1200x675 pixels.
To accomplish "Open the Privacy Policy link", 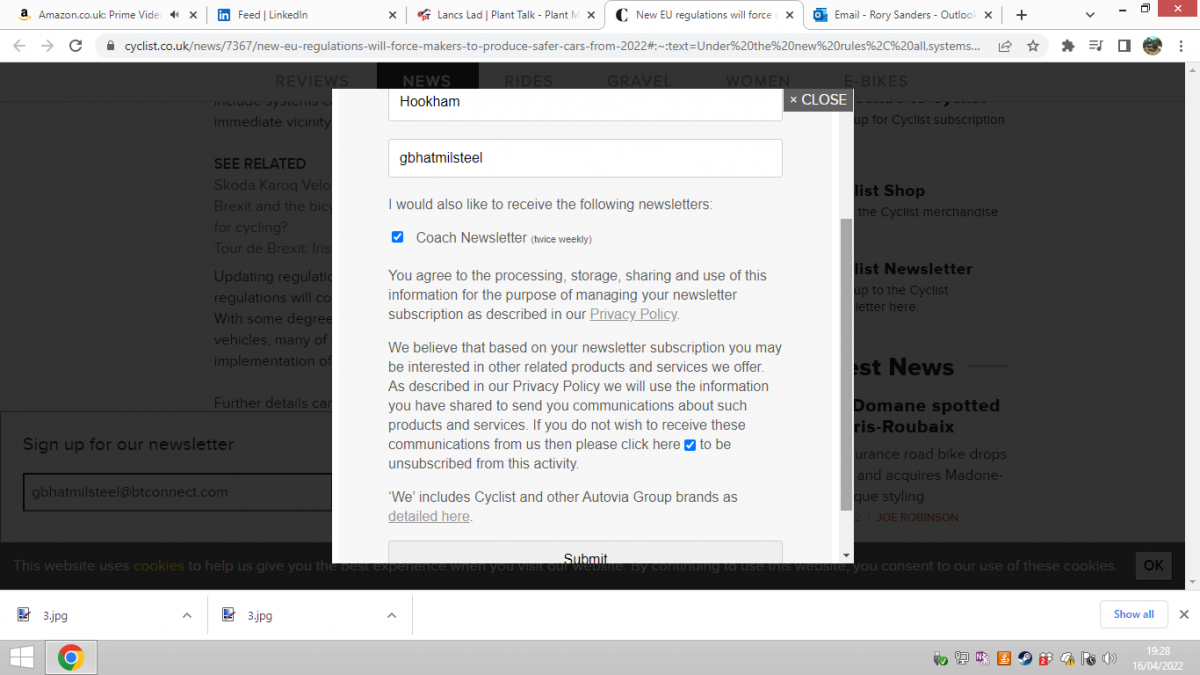I will coord(633,314).
